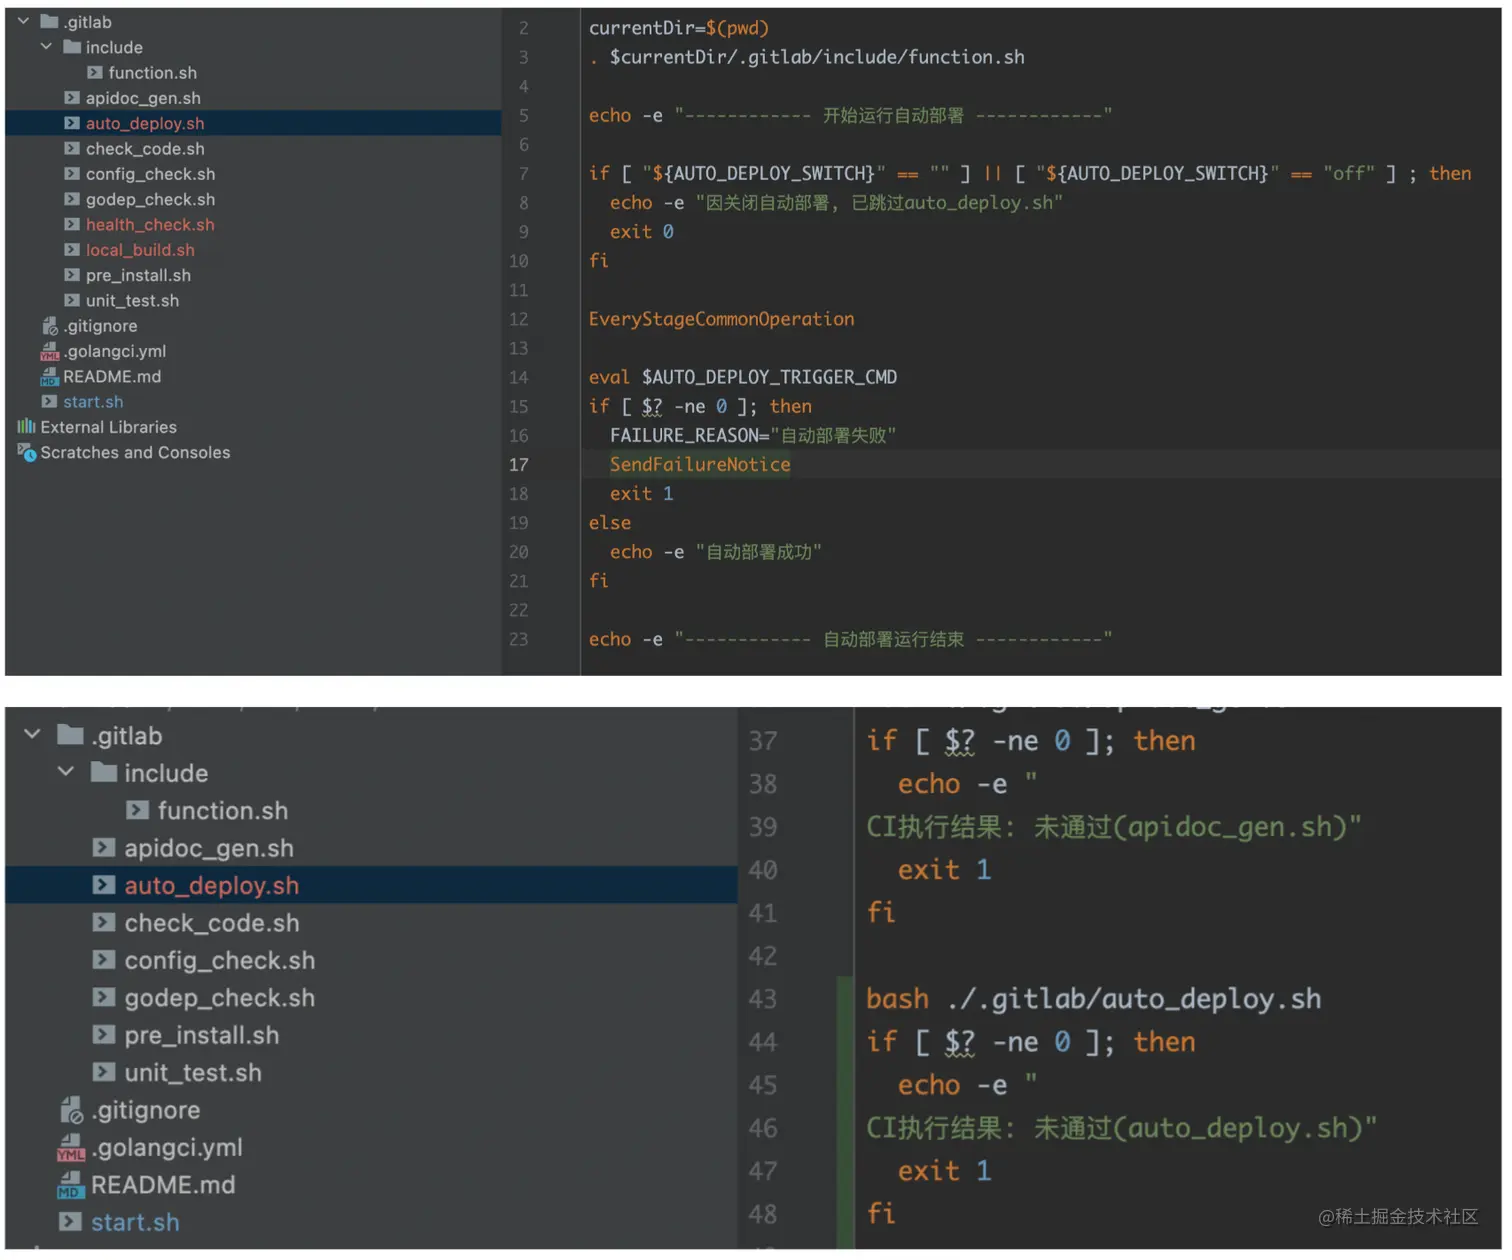The image size is (1512, 1260).
Task: Select External Libraries node
Action: 108,427
